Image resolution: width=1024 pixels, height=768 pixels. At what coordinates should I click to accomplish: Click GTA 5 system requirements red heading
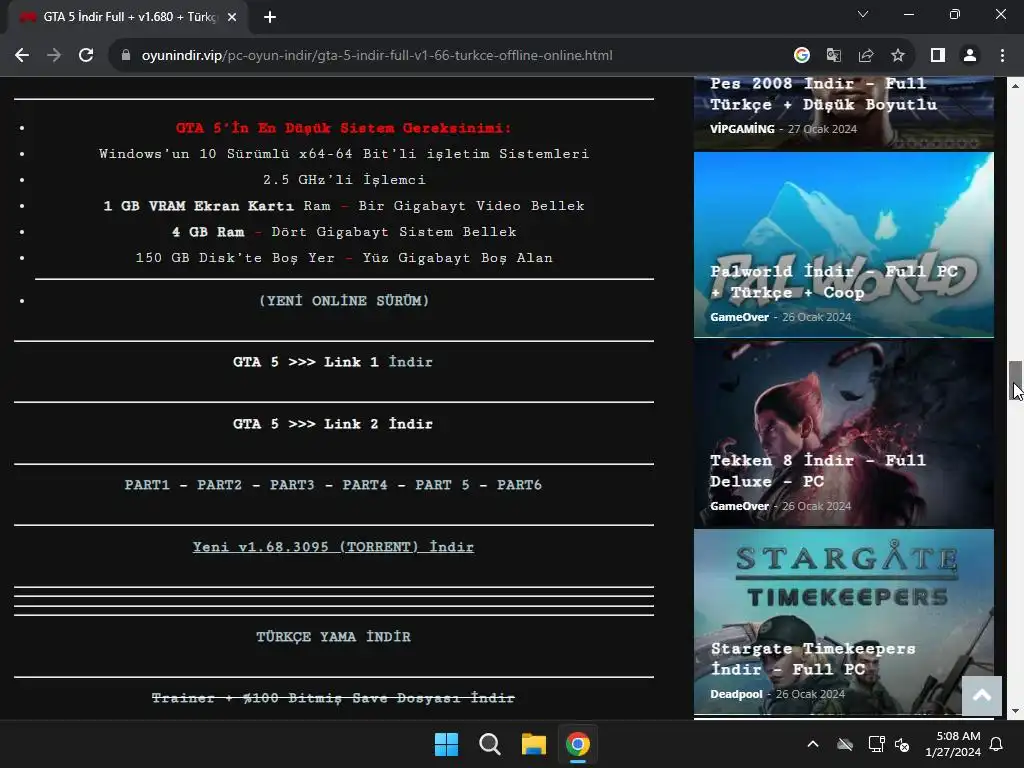coord(344,128)
